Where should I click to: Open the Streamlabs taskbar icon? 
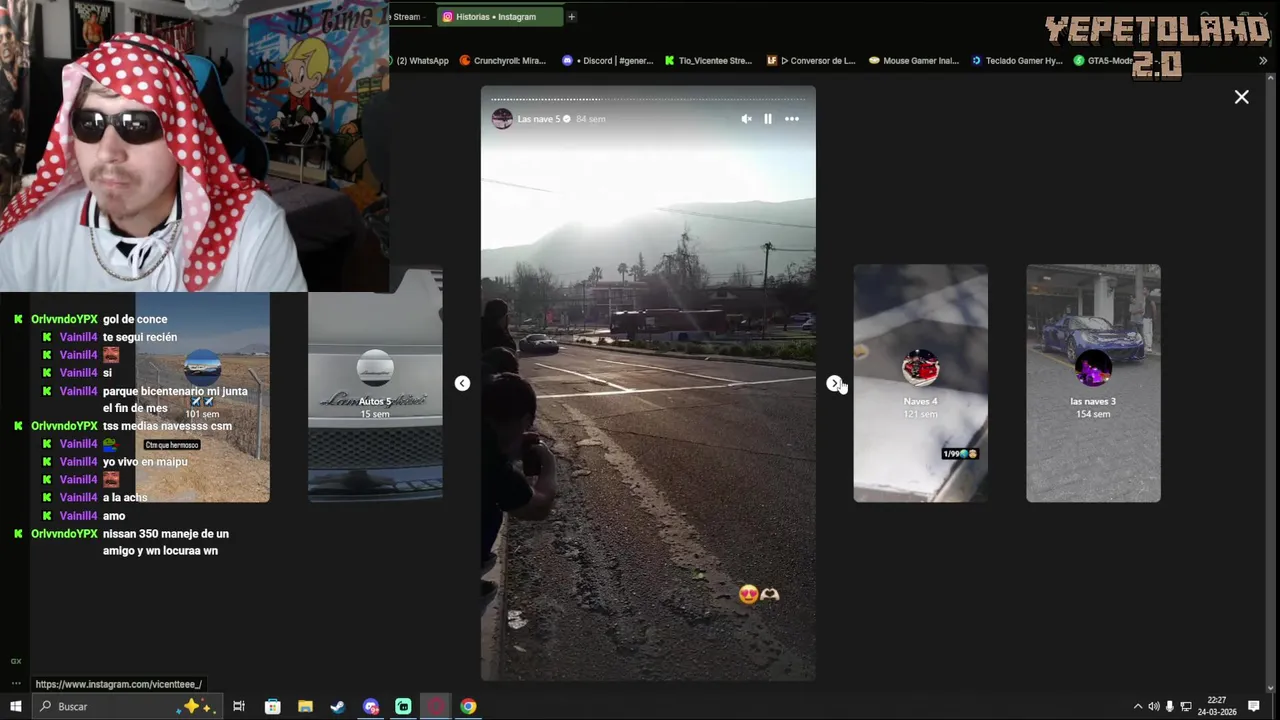(403, 706)
